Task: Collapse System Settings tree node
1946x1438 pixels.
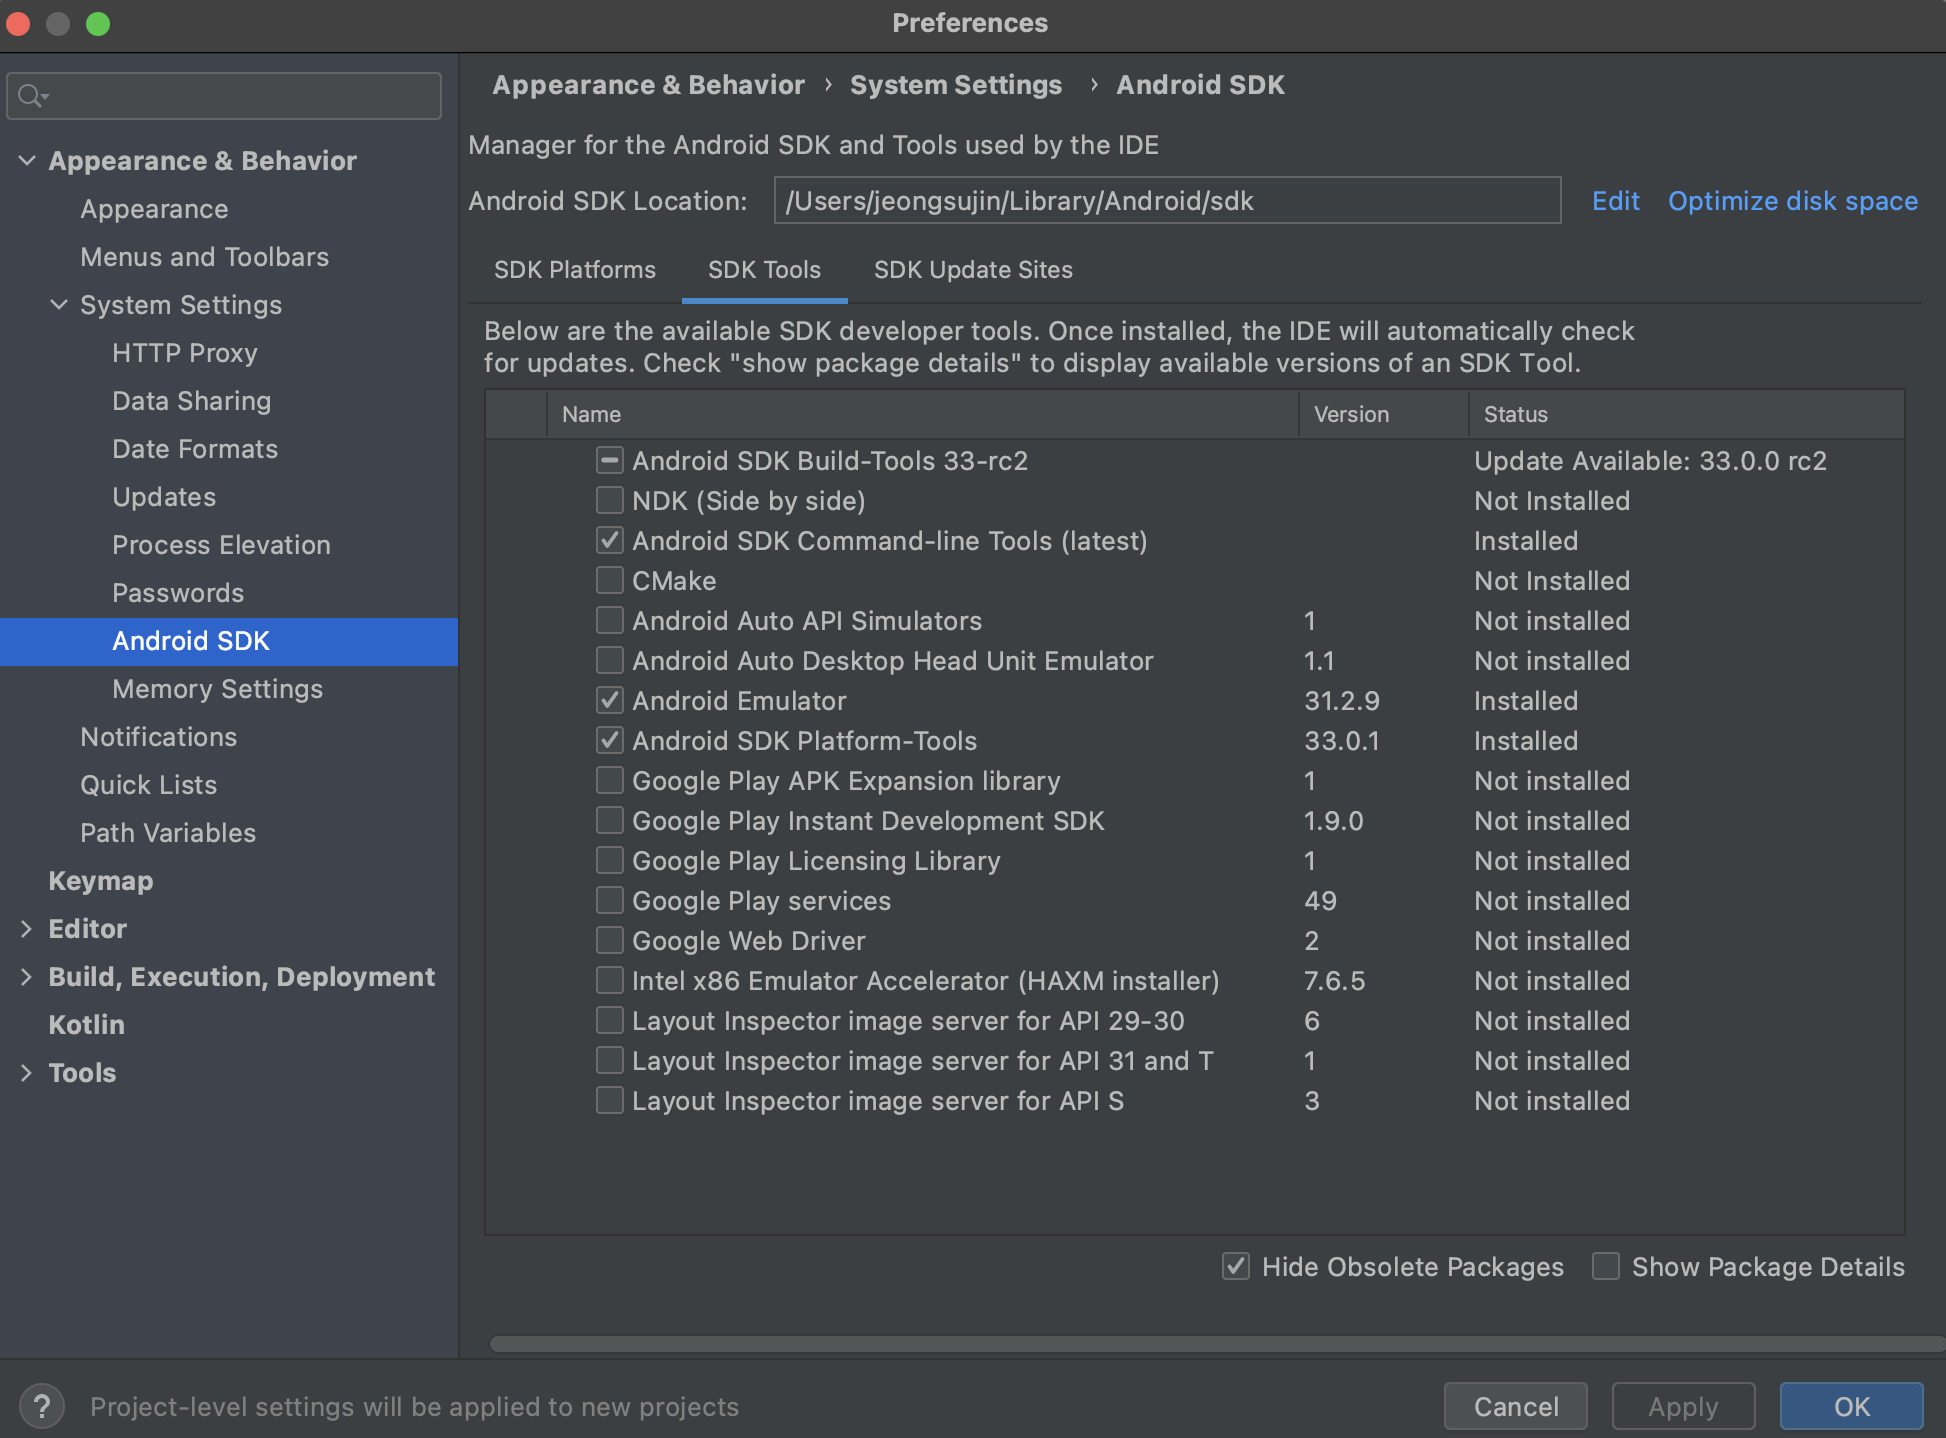Action: pyautogui.click(x=59, y=305)
